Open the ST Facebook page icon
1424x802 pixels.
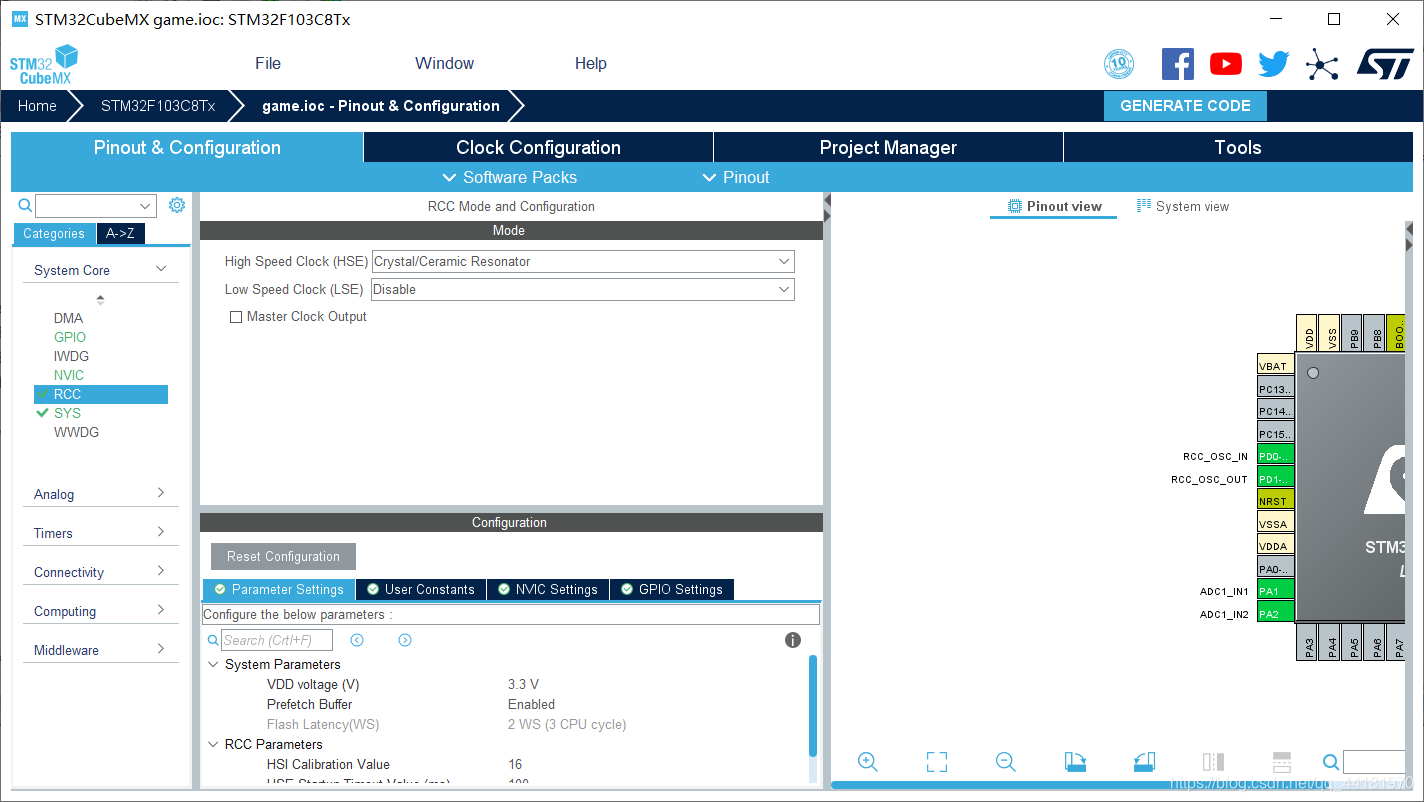click(1178, 64)
